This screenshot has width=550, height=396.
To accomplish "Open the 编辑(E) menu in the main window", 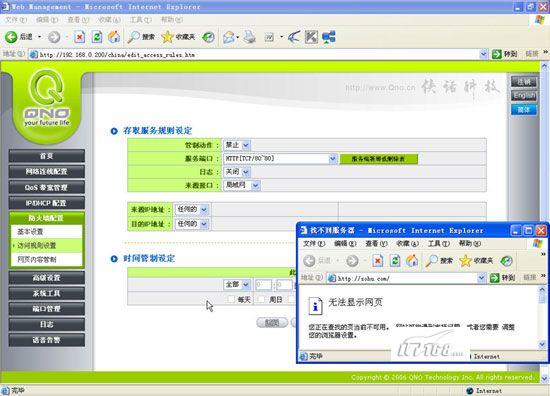I will coord(47,20).
